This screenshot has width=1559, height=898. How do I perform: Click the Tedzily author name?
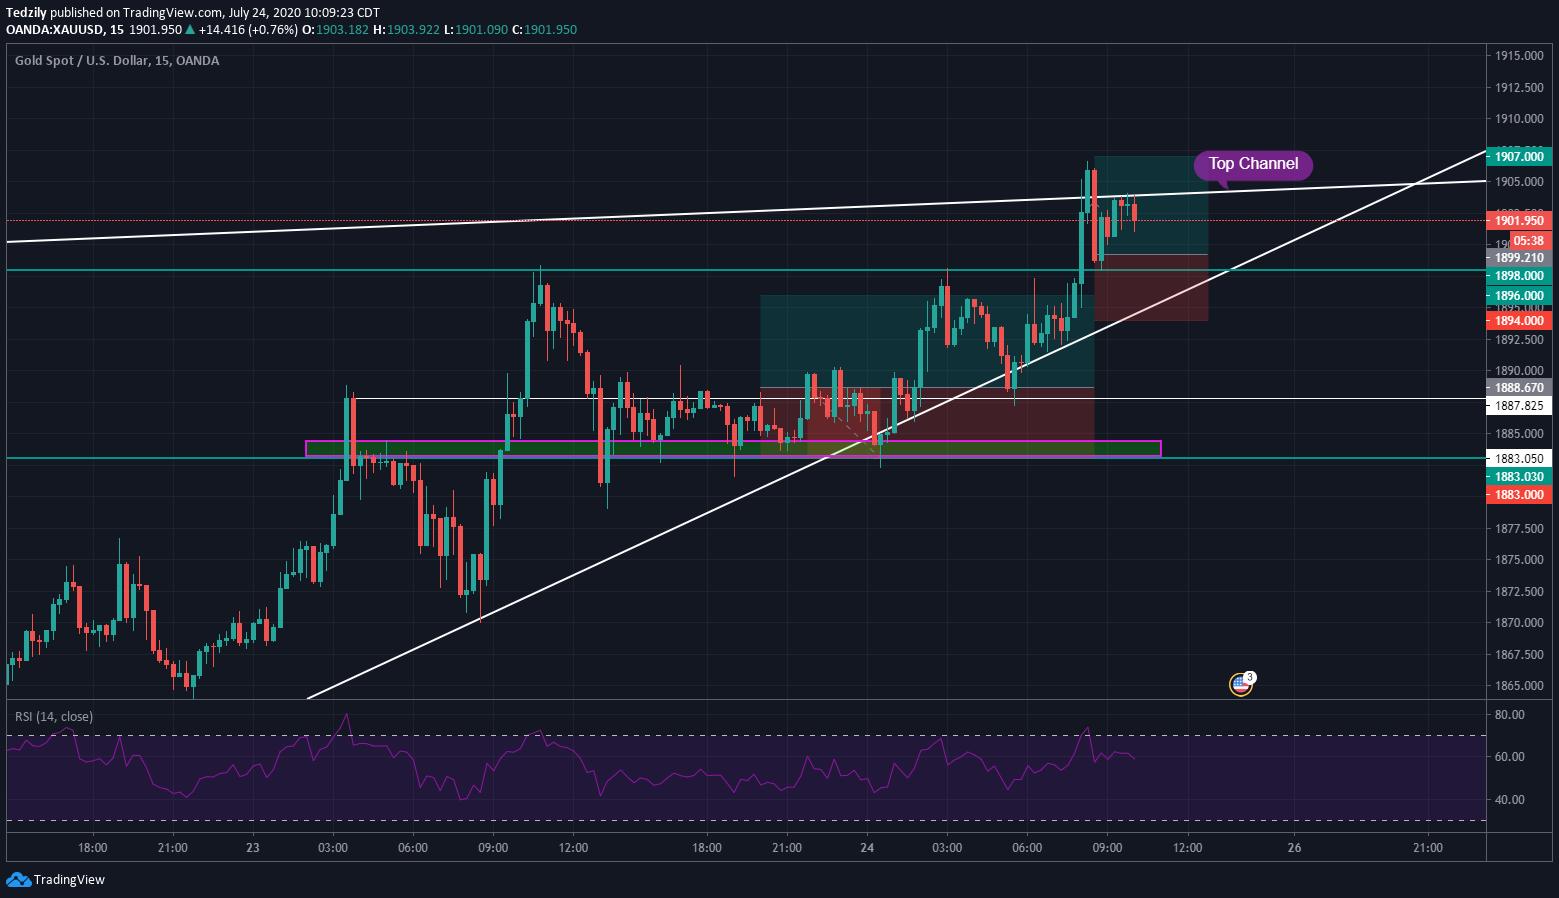(26, 13)
